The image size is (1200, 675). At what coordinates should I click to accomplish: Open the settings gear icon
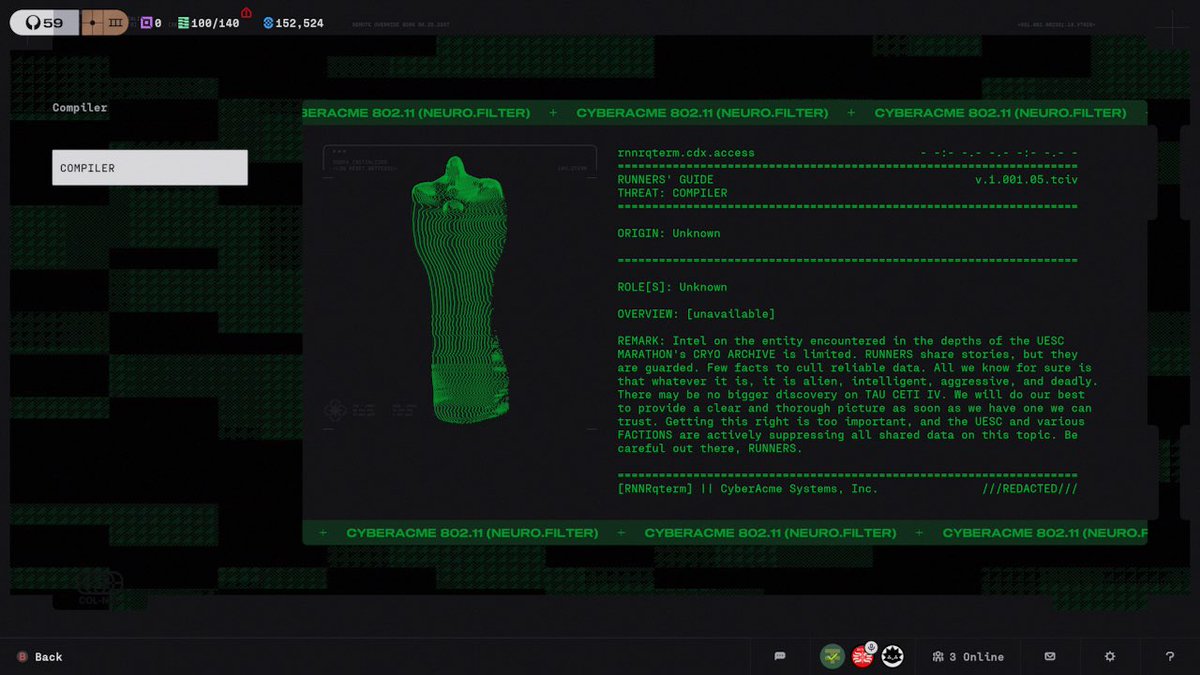1110,657
